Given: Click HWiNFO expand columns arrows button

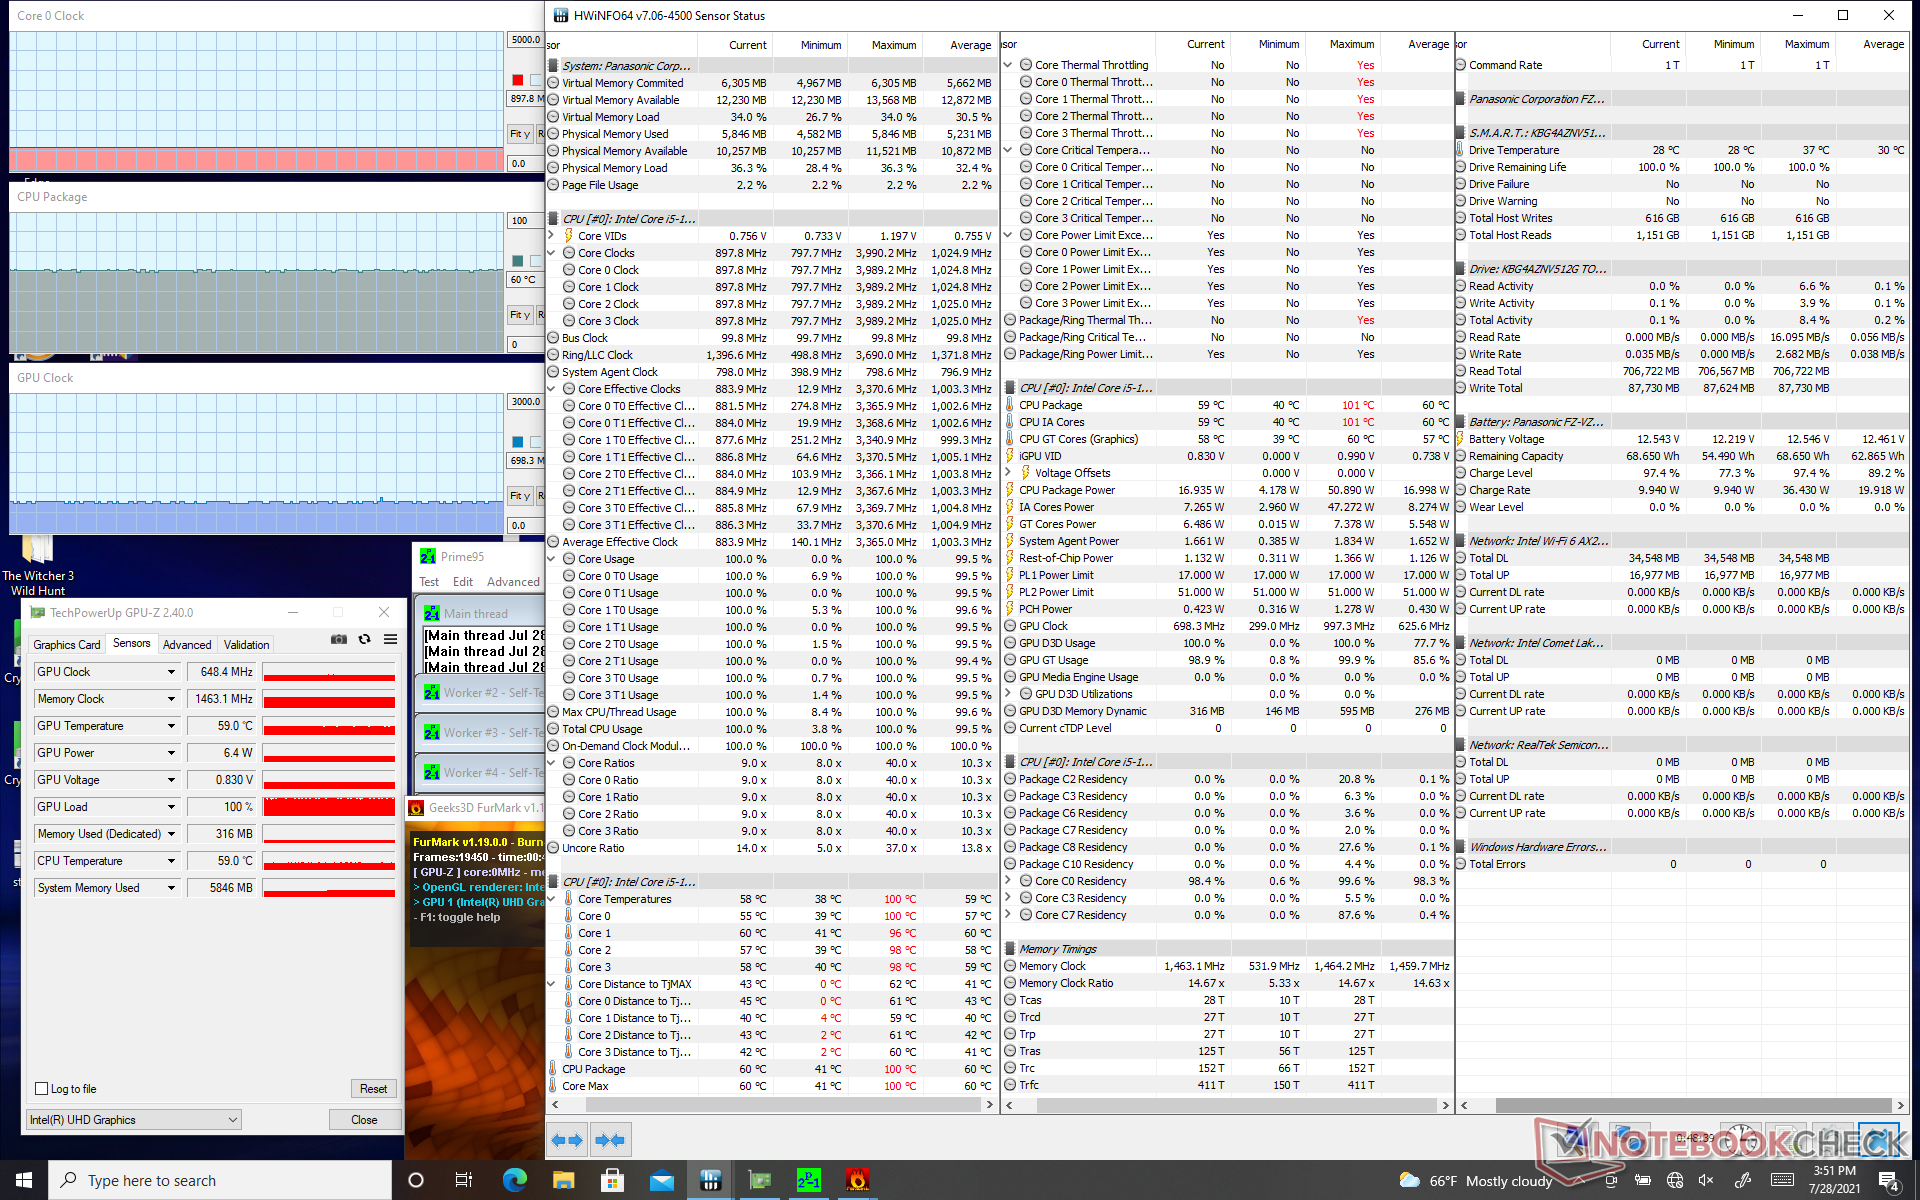Looking at the screenshot, I should pyautogui.click(x=567, y=1140).
